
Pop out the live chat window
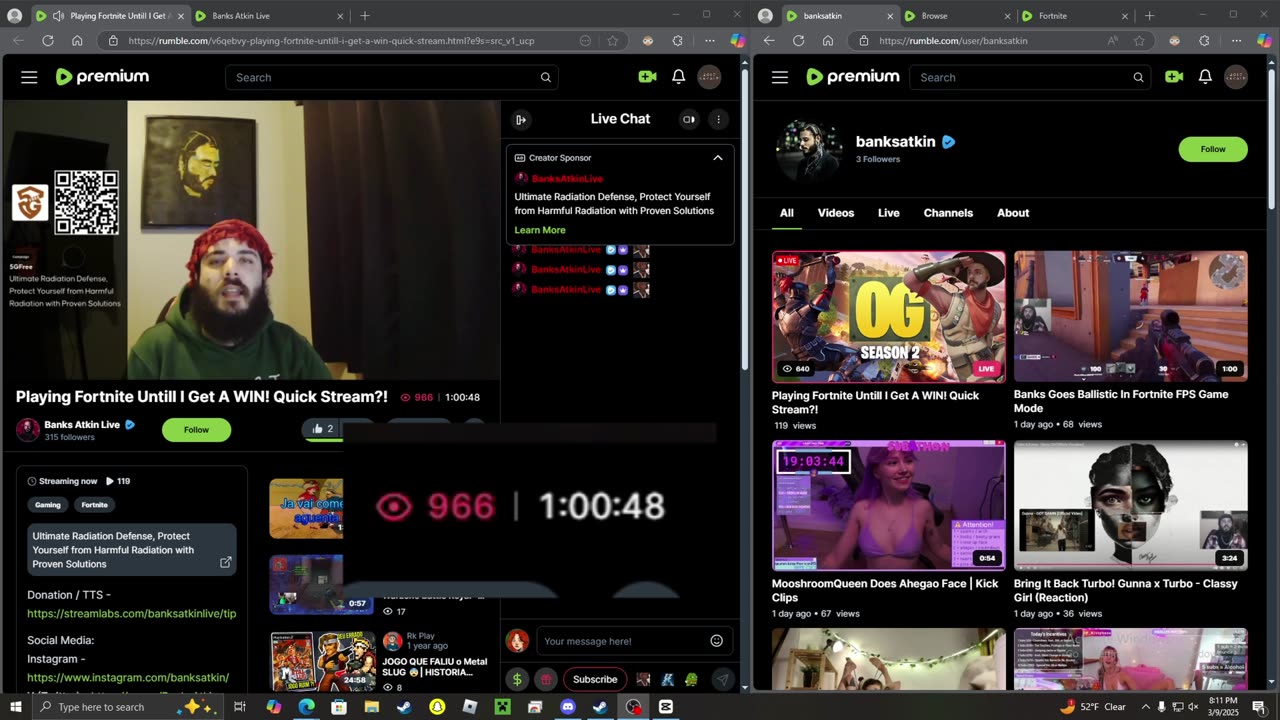[x=689, y=119]
